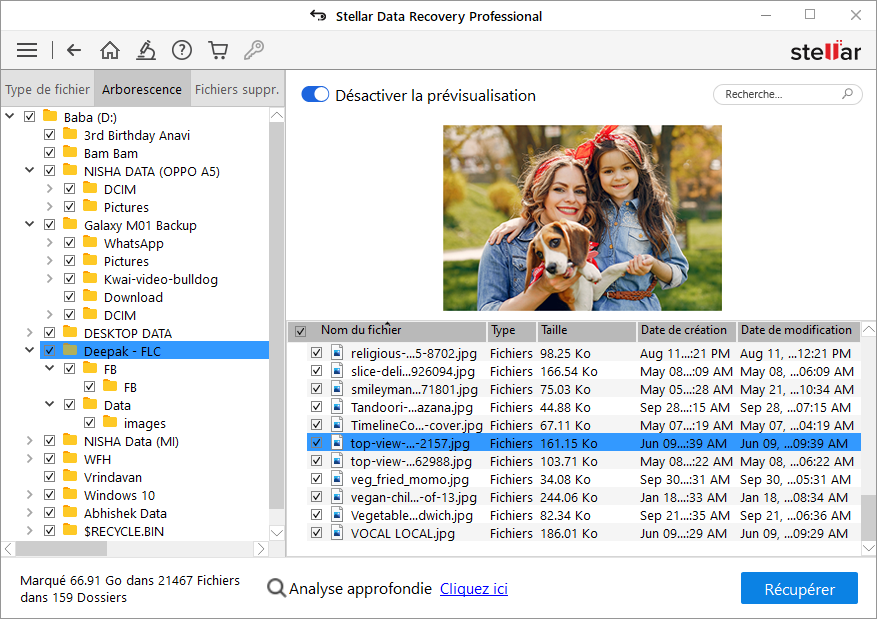Click the preview image of the family
This screenshot has height=619, width=877.
[x=582, y=218]
